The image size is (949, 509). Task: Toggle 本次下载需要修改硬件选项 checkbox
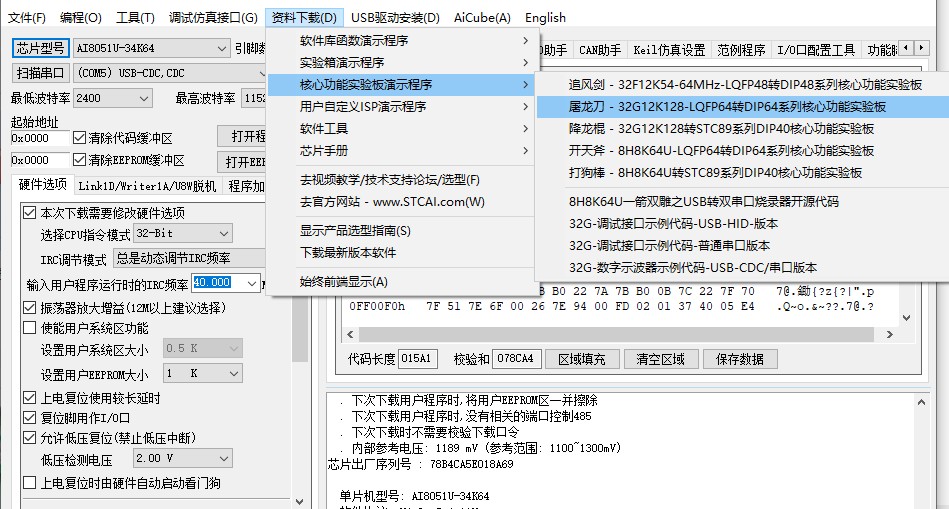(29, 212)
